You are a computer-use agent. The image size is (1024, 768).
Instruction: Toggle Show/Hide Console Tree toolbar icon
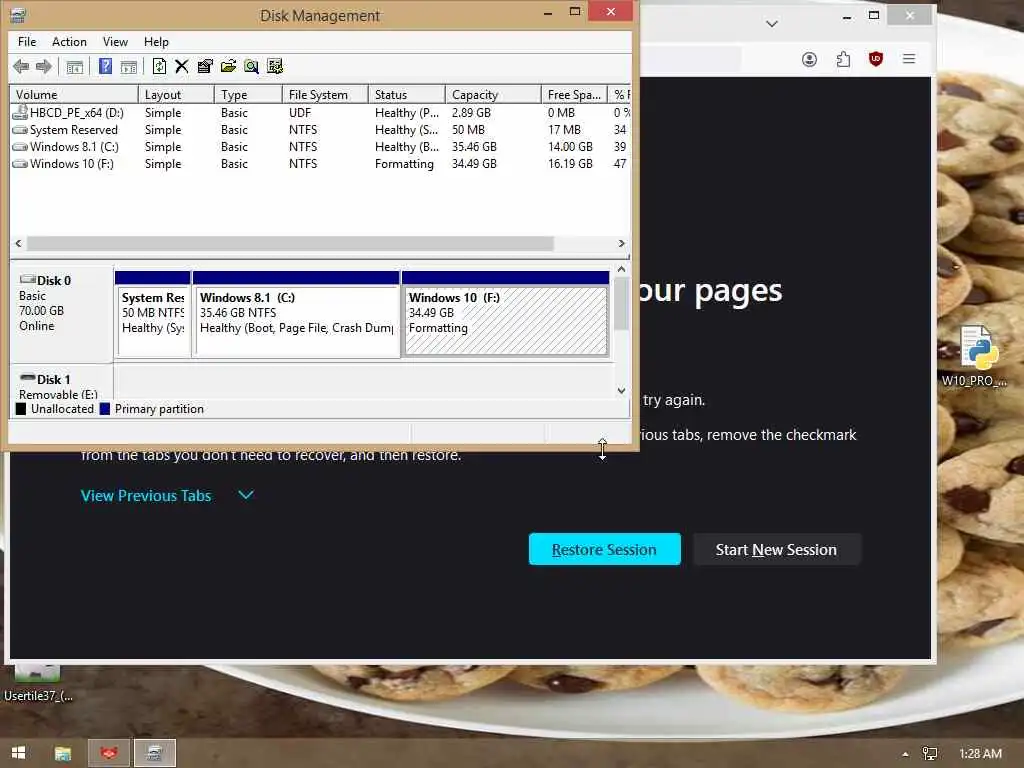tap(75, 66)
